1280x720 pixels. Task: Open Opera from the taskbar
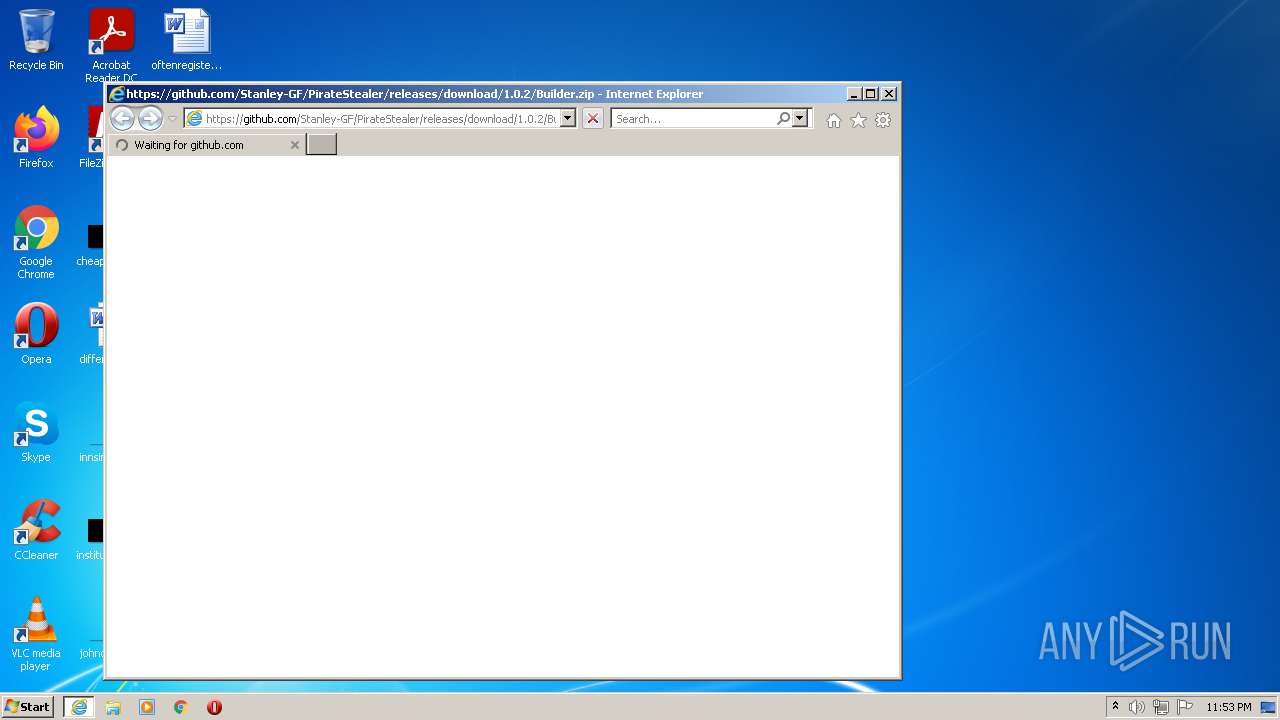coord(214,707)
